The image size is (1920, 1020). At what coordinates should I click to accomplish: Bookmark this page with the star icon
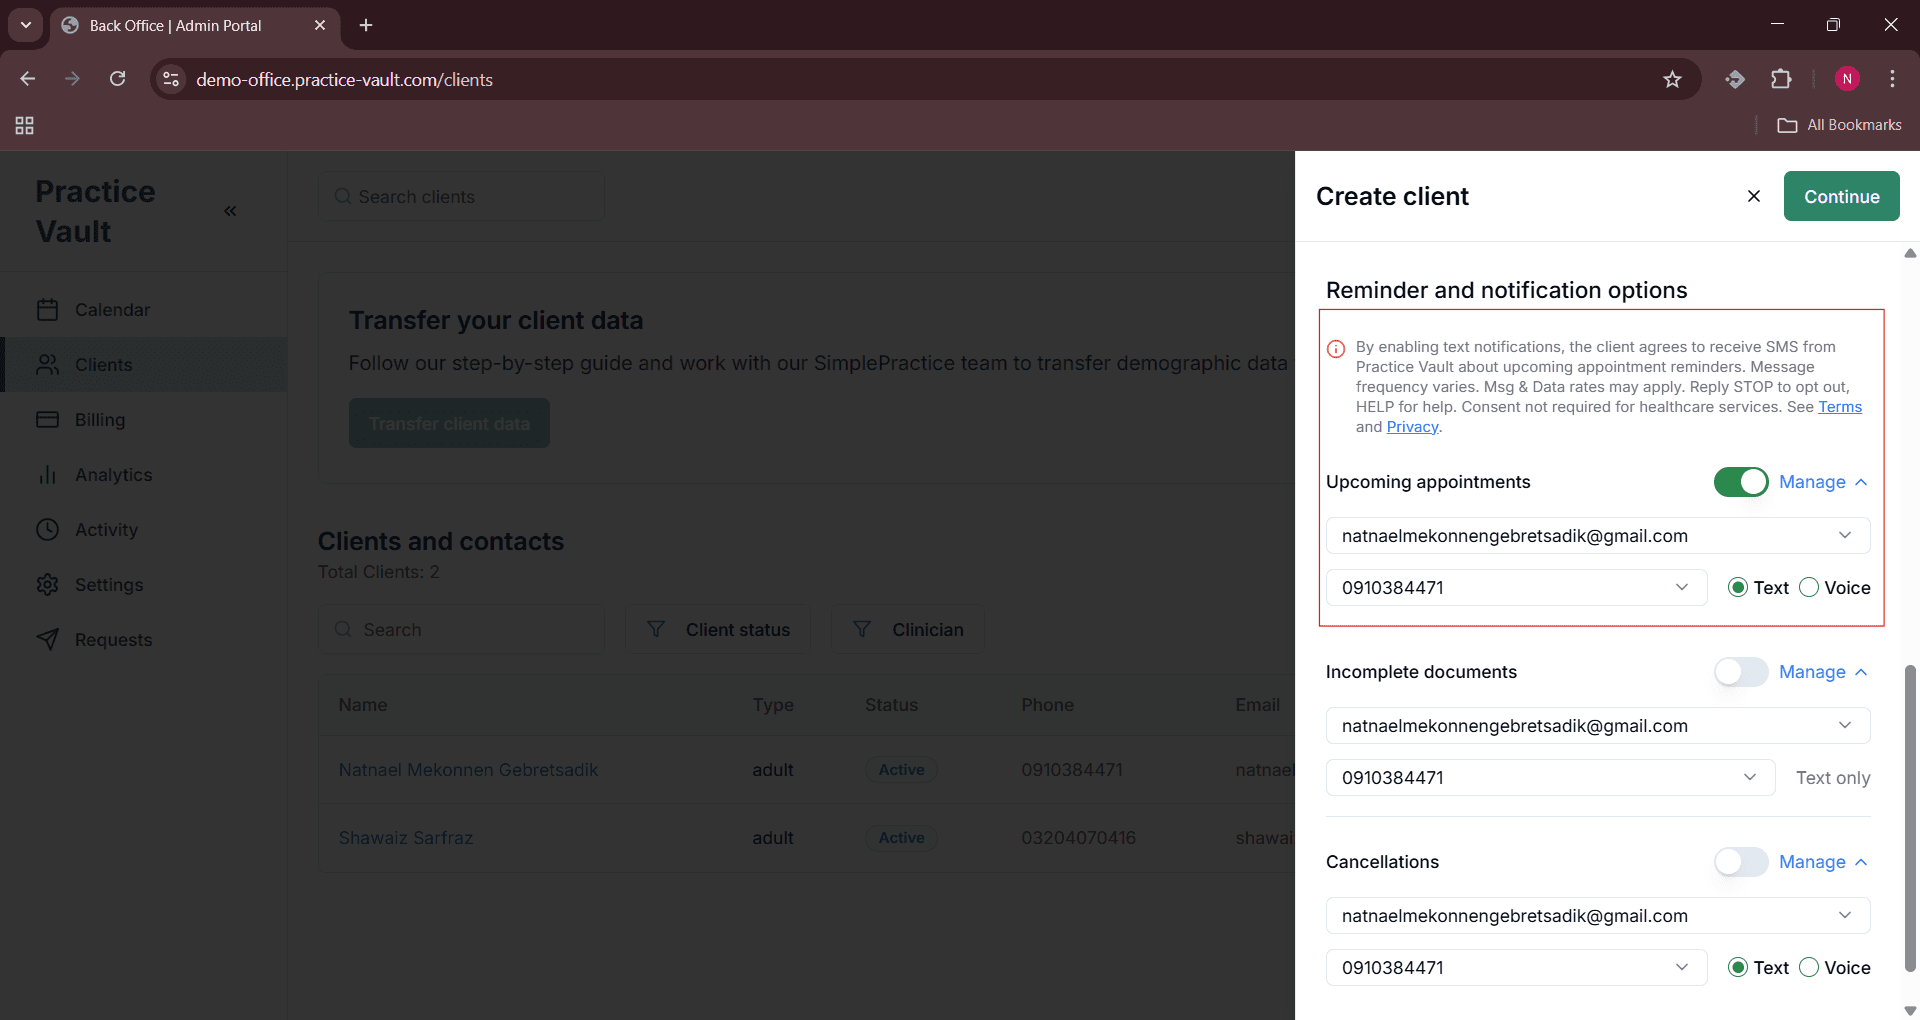tap(1672, 79)
